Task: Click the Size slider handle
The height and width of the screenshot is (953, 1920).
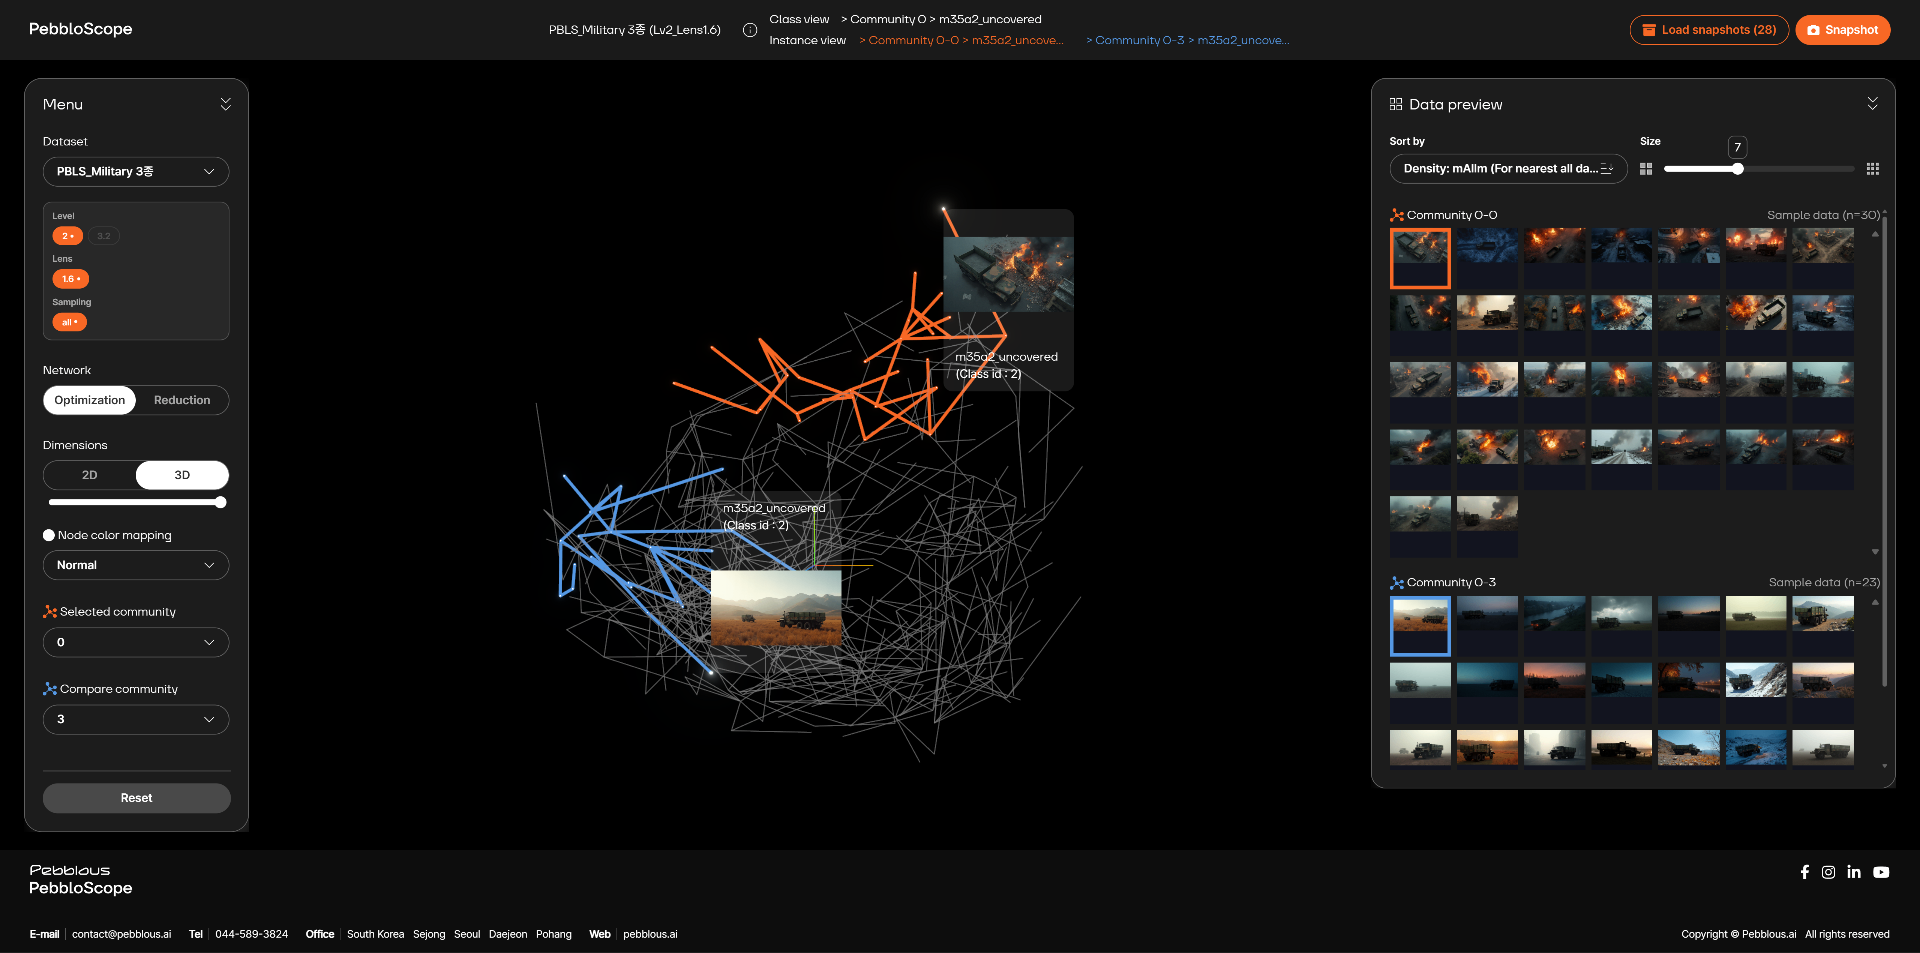Action: point(1737,169)
